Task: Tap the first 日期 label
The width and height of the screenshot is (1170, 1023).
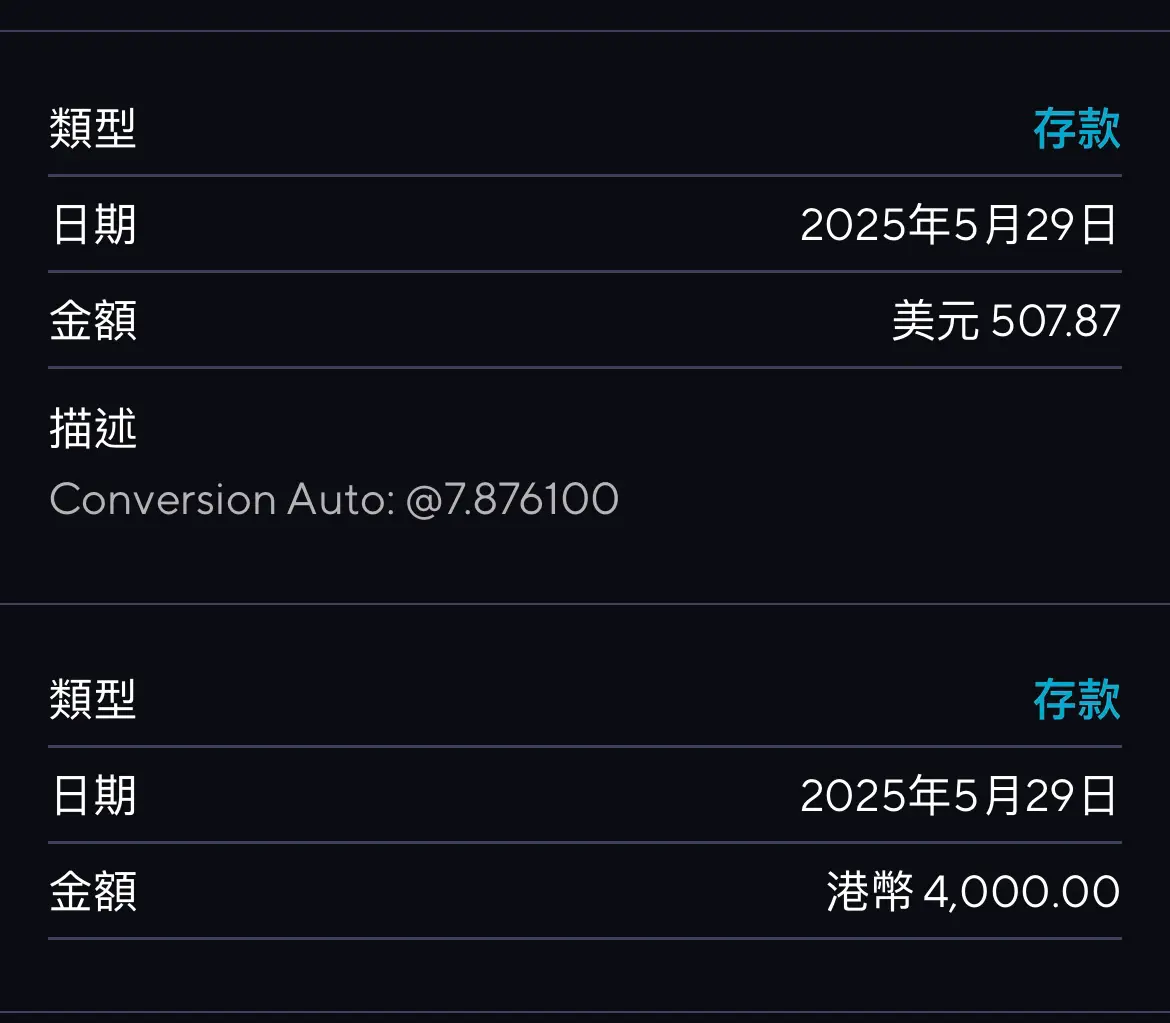Action: point(94,225)
